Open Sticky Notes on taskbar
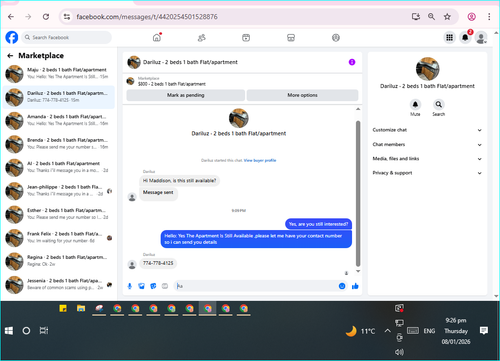This screenshot has height=361, width=500. click(63, 308)
